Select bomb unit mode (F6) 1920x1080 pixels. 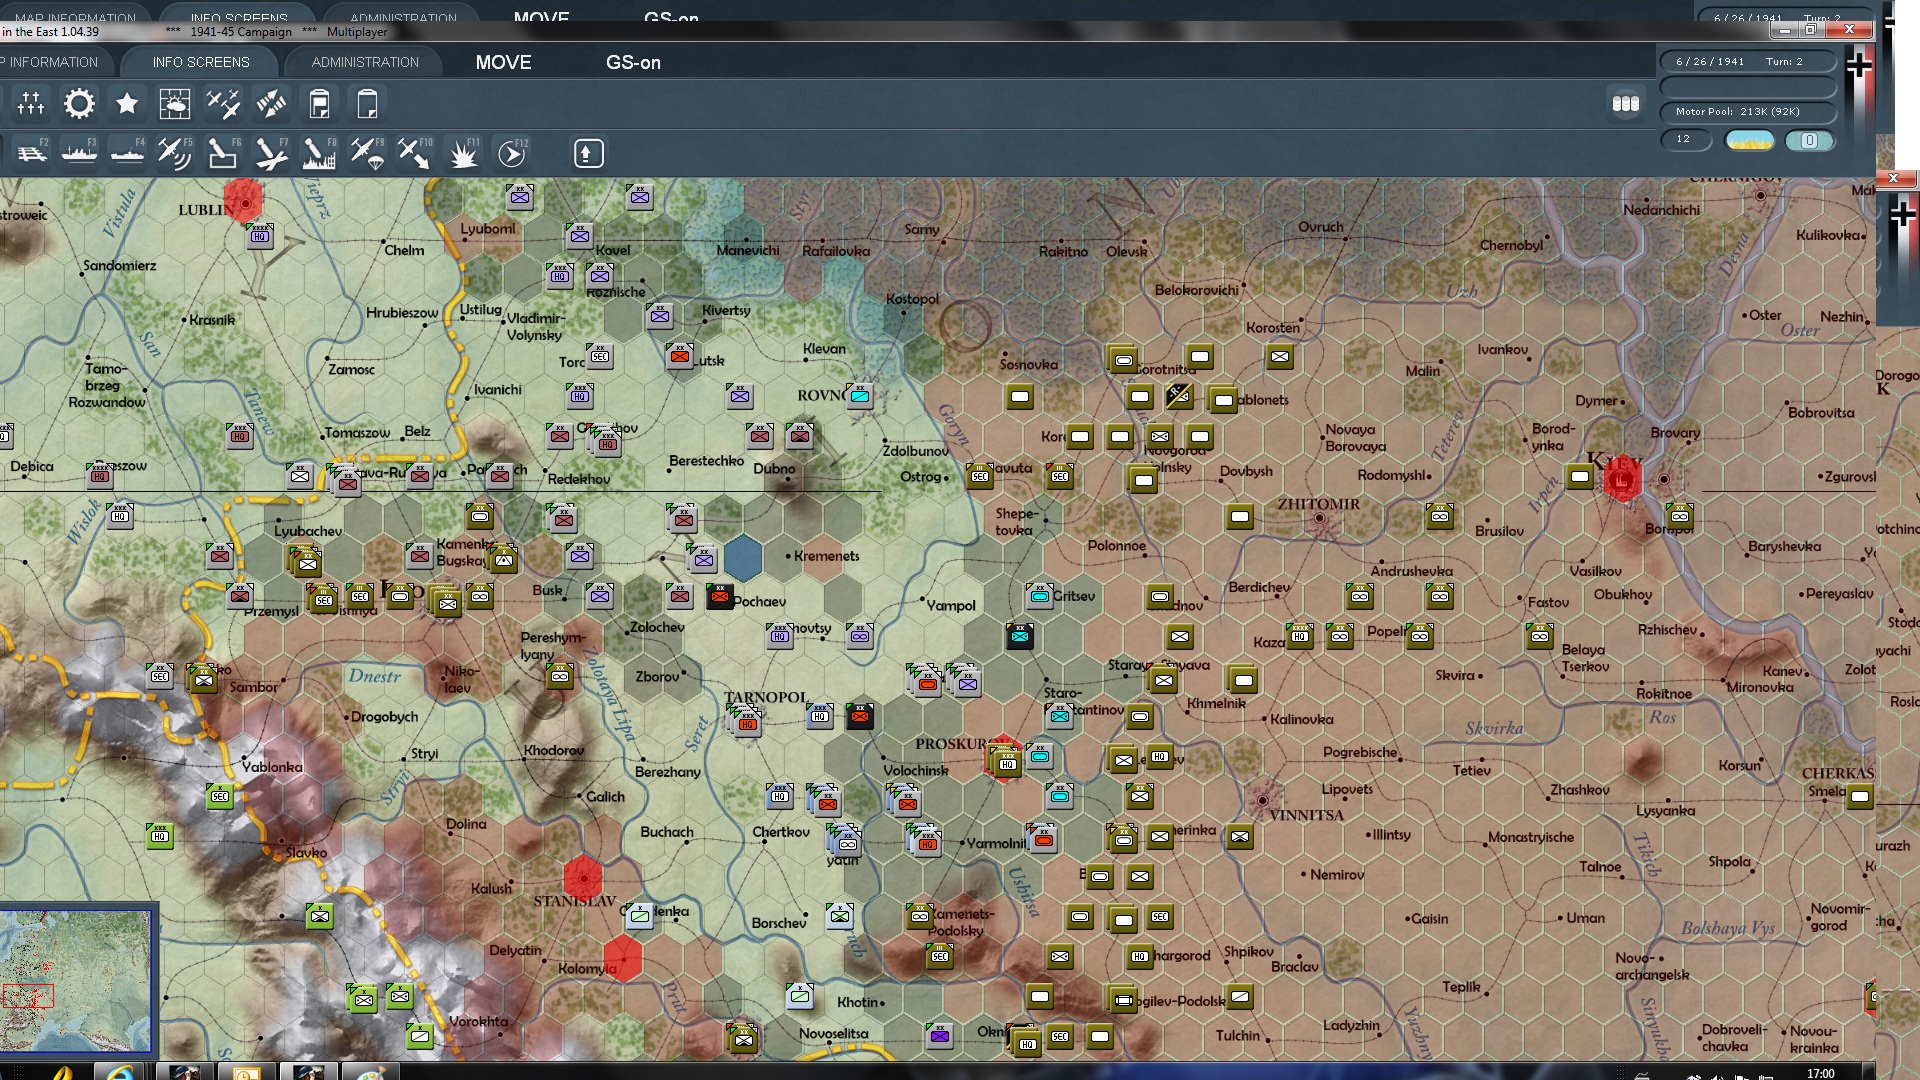click(x=224, y=153)
